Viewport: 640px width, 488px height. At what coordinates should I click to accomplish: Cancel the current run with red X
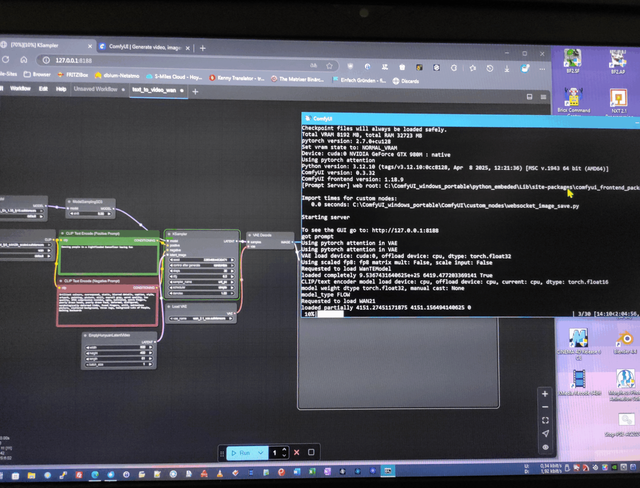(x=297, y=452)
